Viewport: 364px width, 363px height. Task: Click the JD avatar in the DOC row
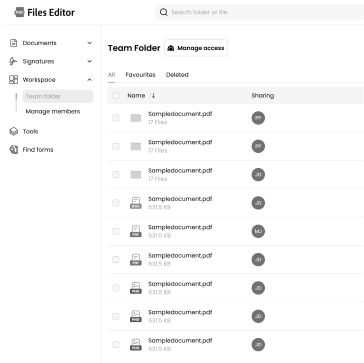click(258, 203)
